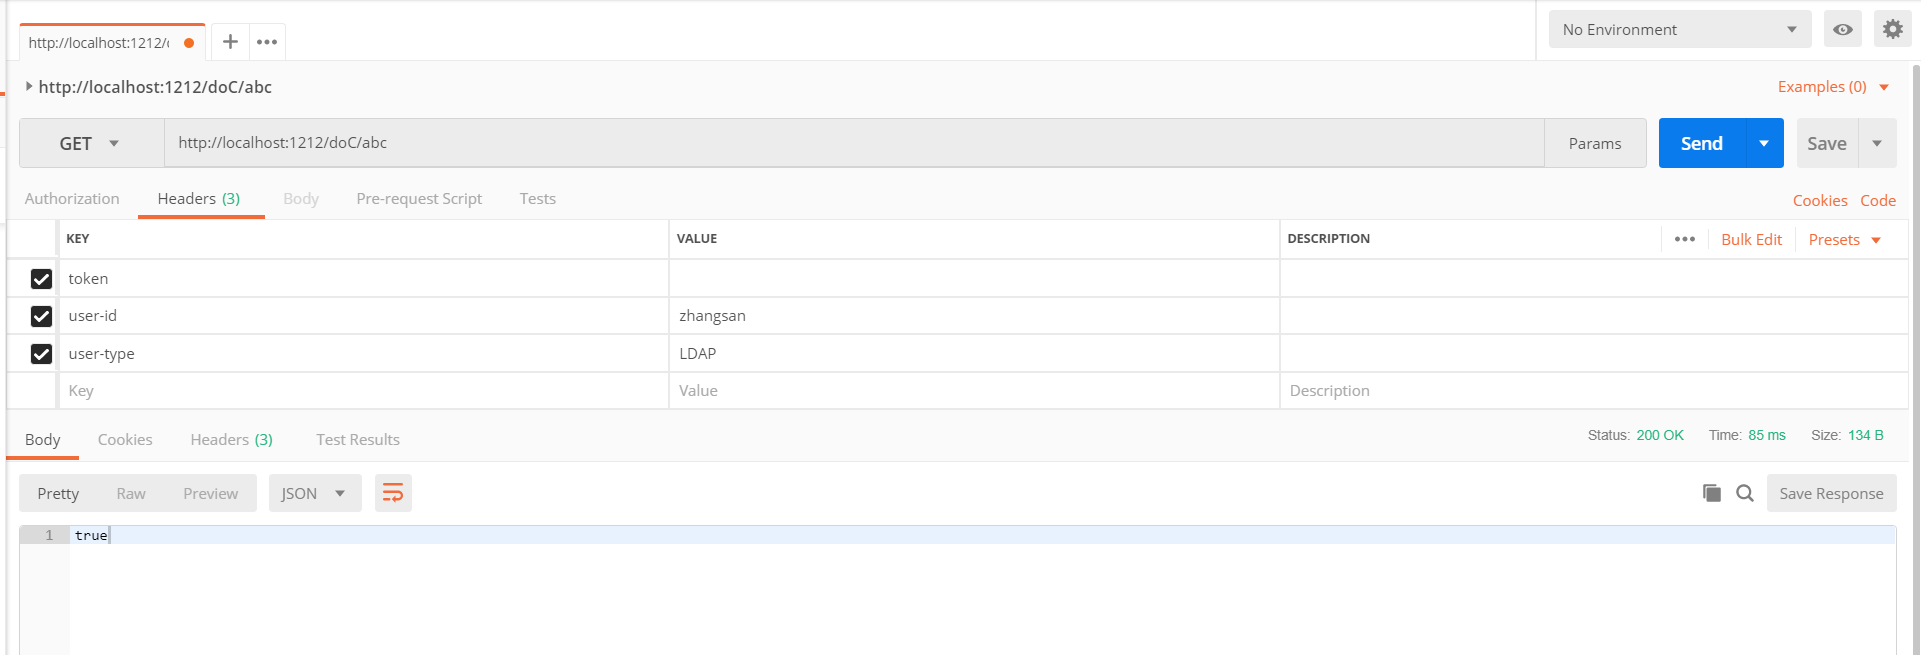Open the JSON format dropdown
The image size is (1921, 655).
click(x=314, y=493)
